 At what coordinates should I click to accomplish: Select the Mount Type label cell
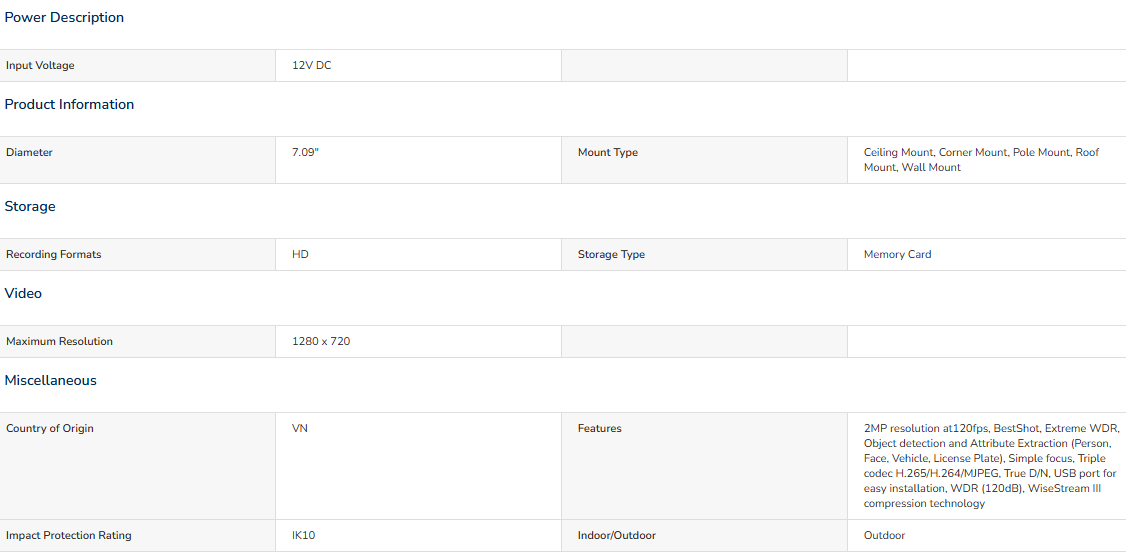point(704,160)
